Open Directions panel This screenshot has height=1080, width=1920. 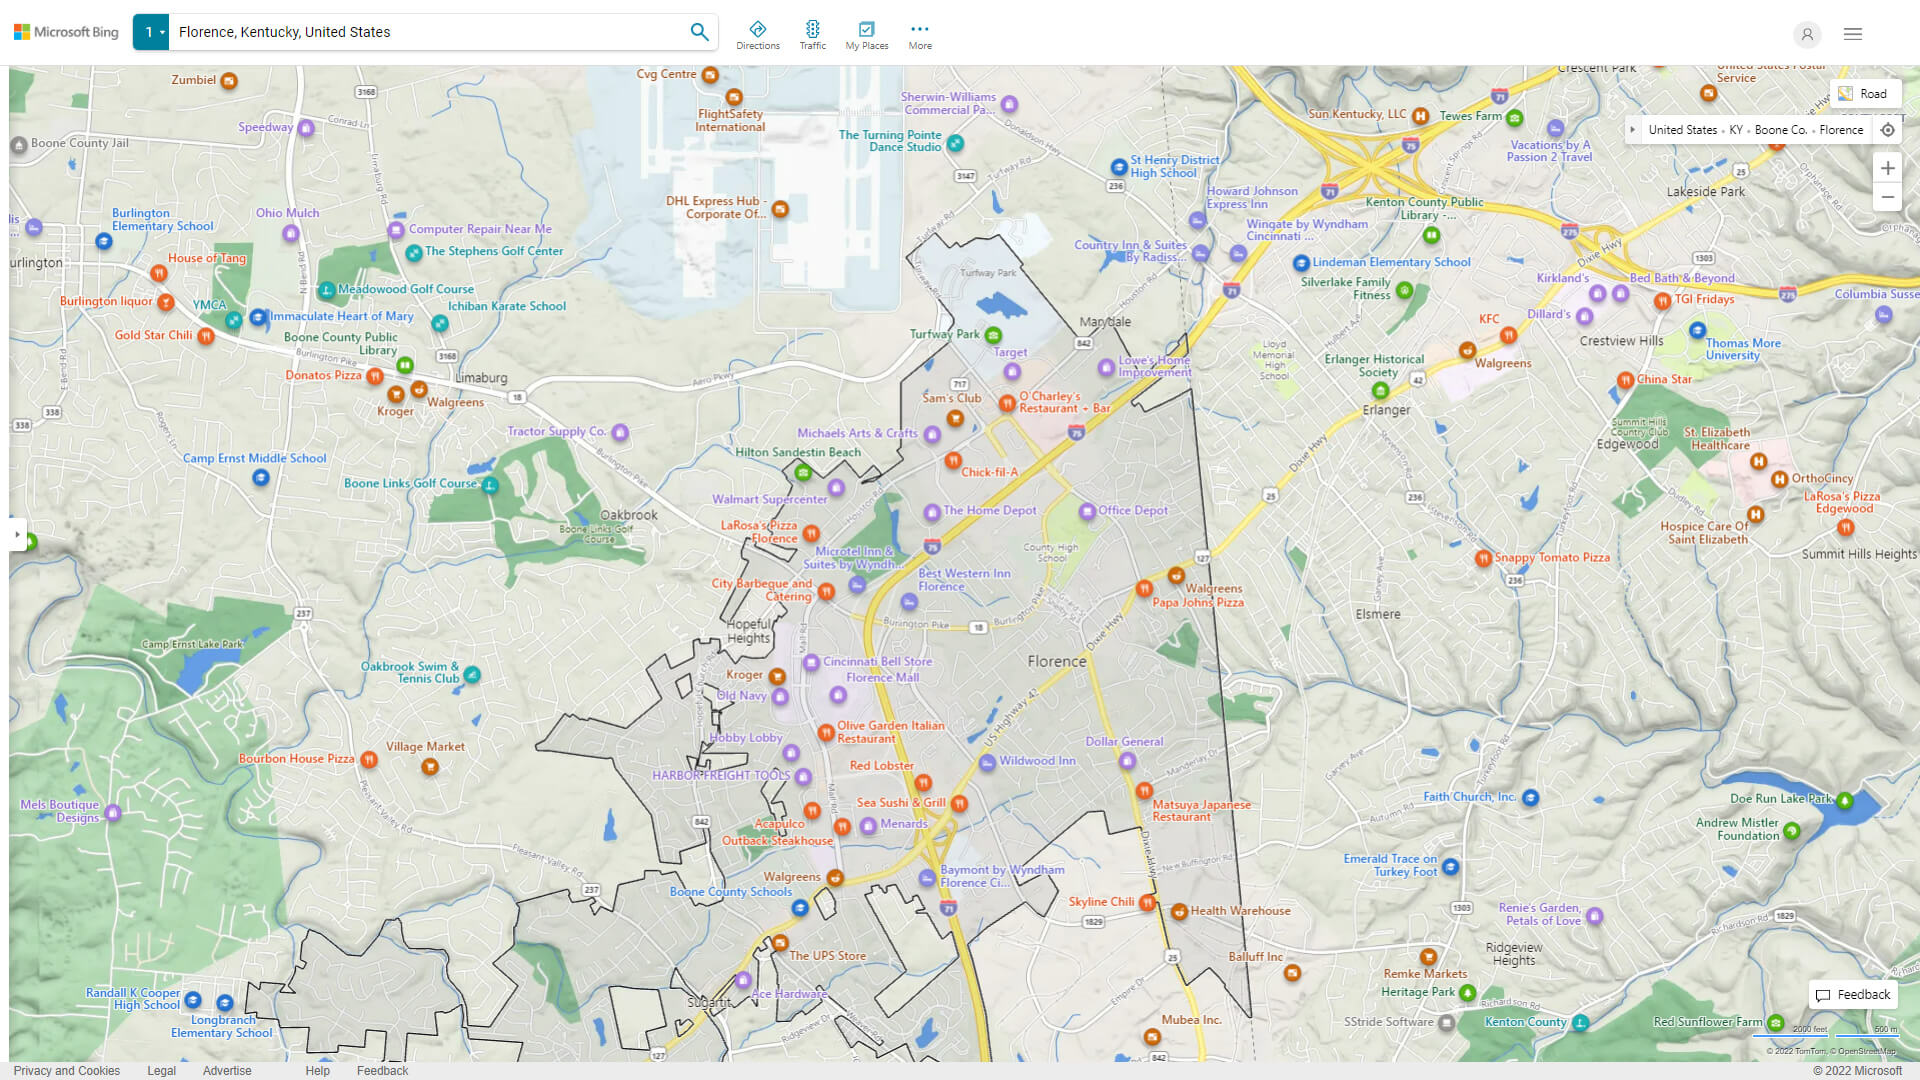click(x=757, y=35)
